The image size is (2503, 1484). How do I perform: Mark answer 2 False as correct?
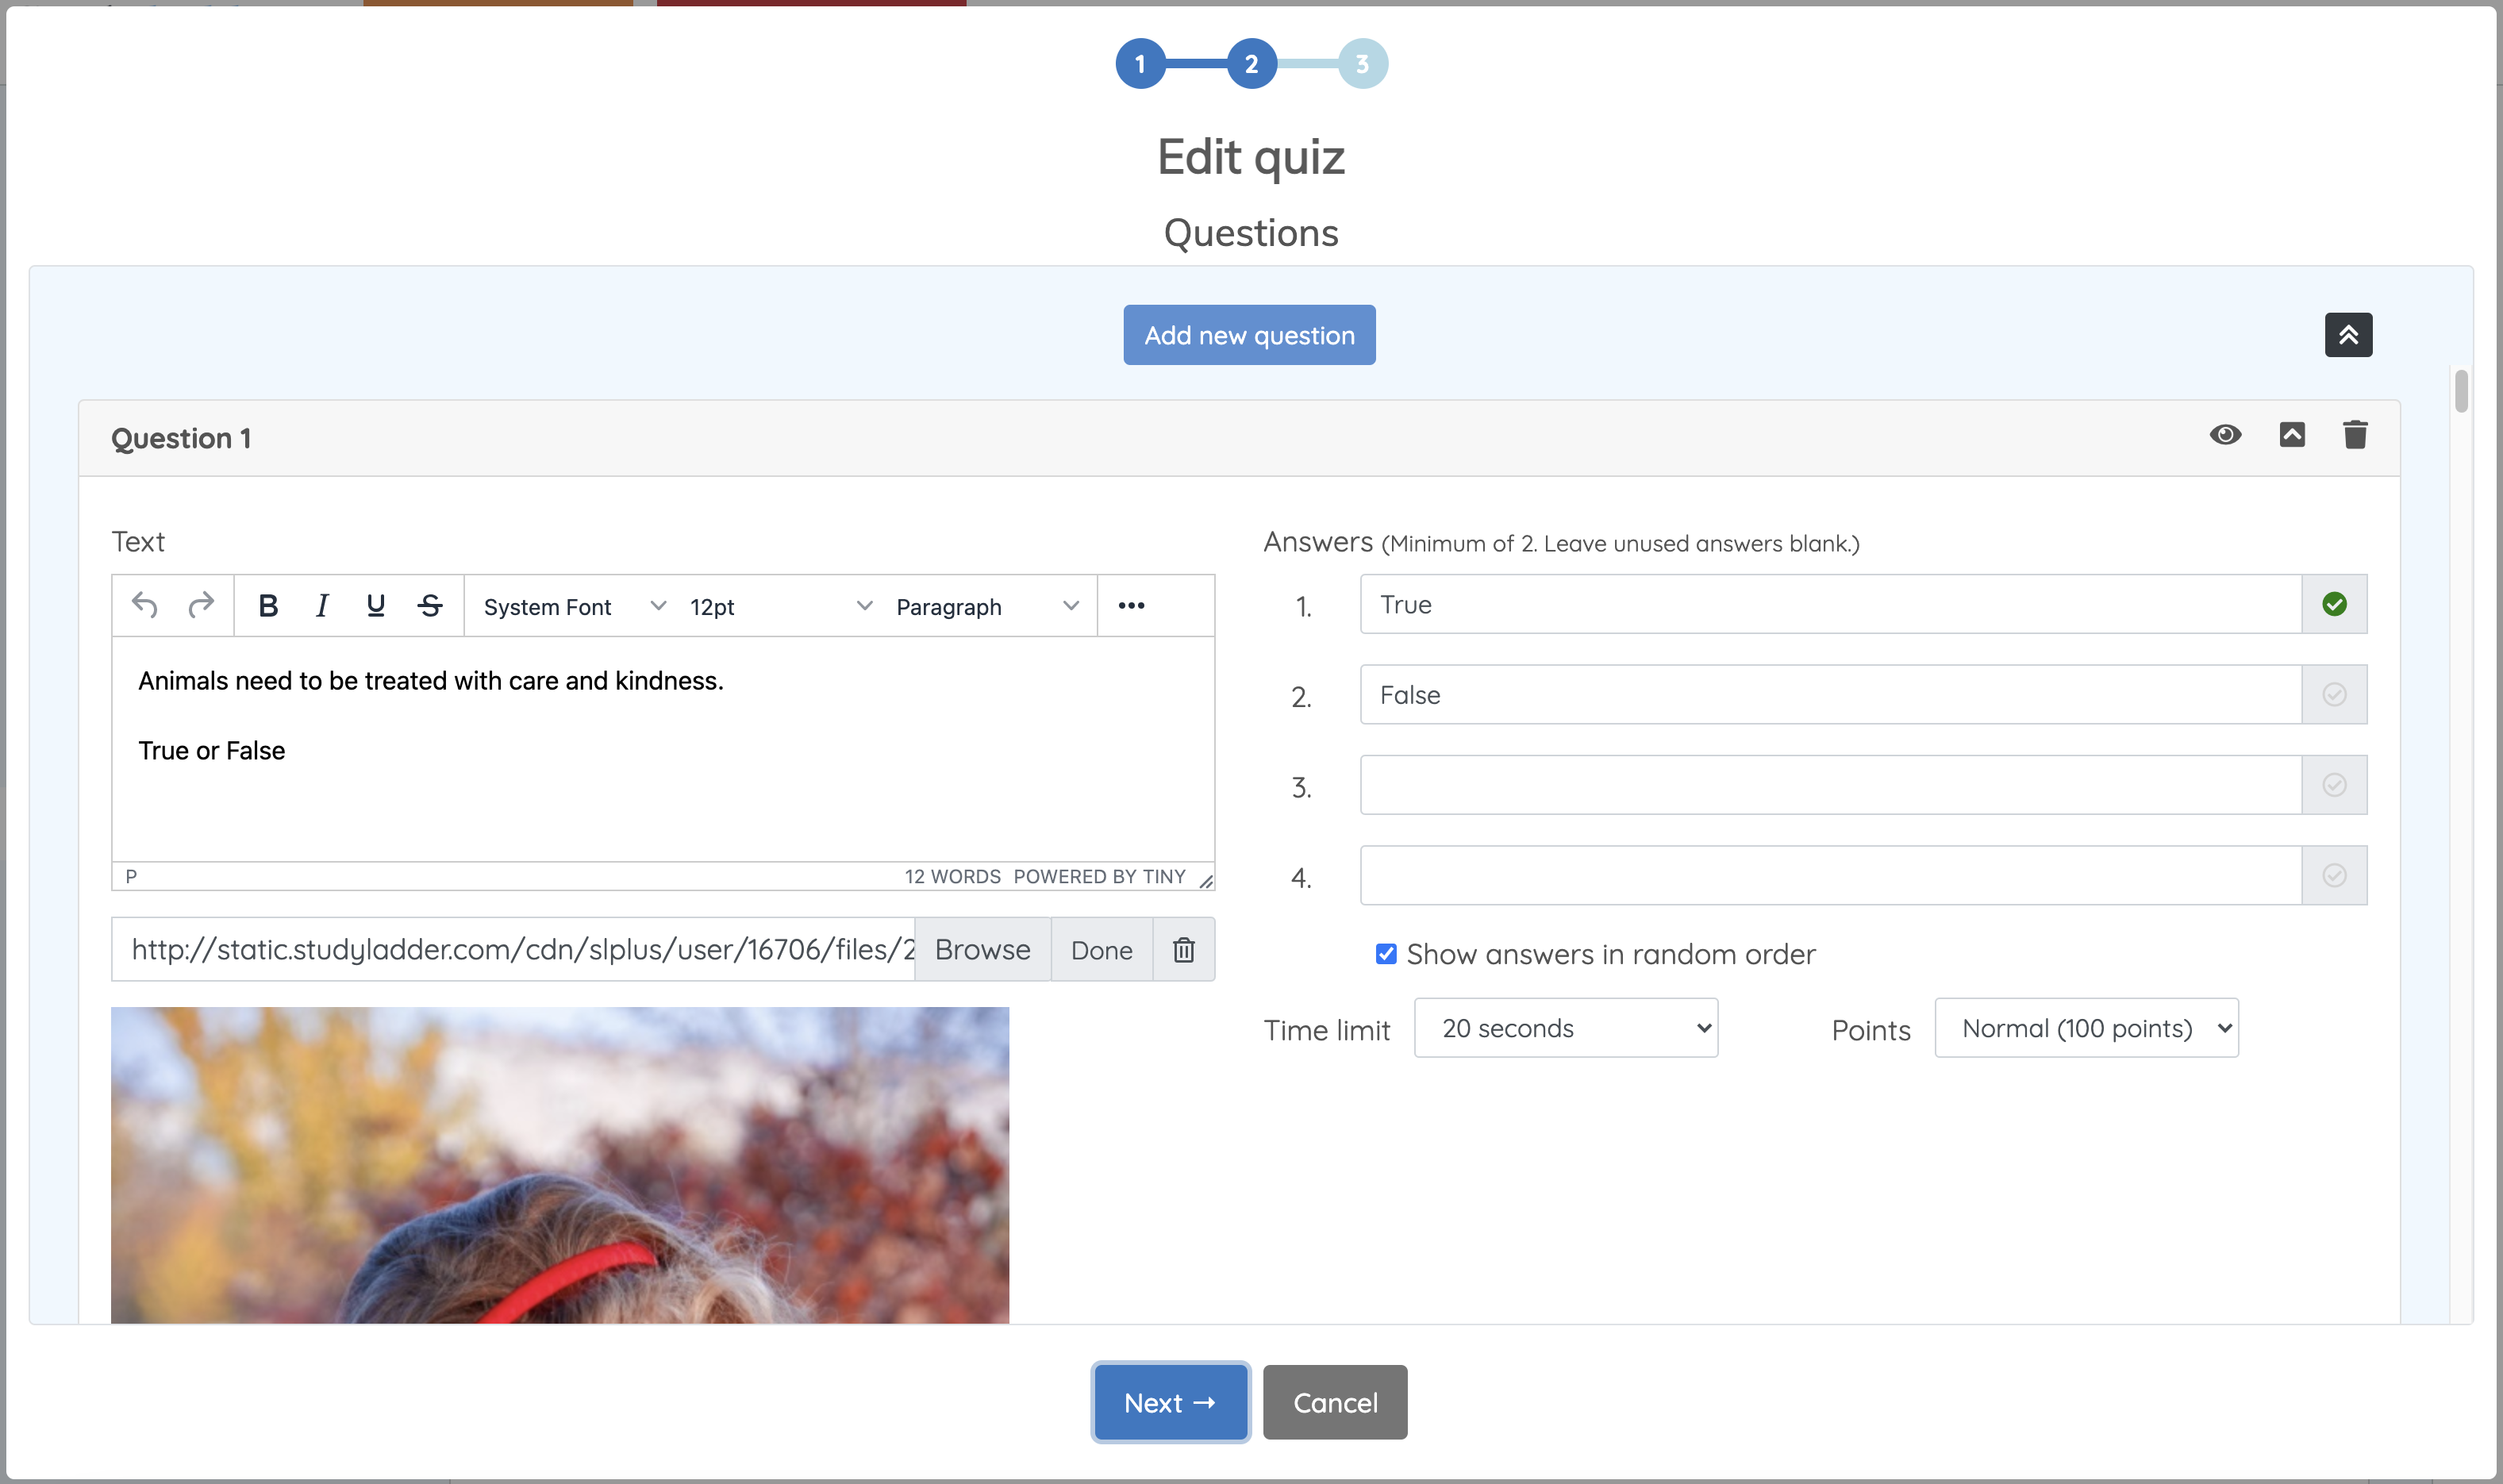tap(2334, 695)
